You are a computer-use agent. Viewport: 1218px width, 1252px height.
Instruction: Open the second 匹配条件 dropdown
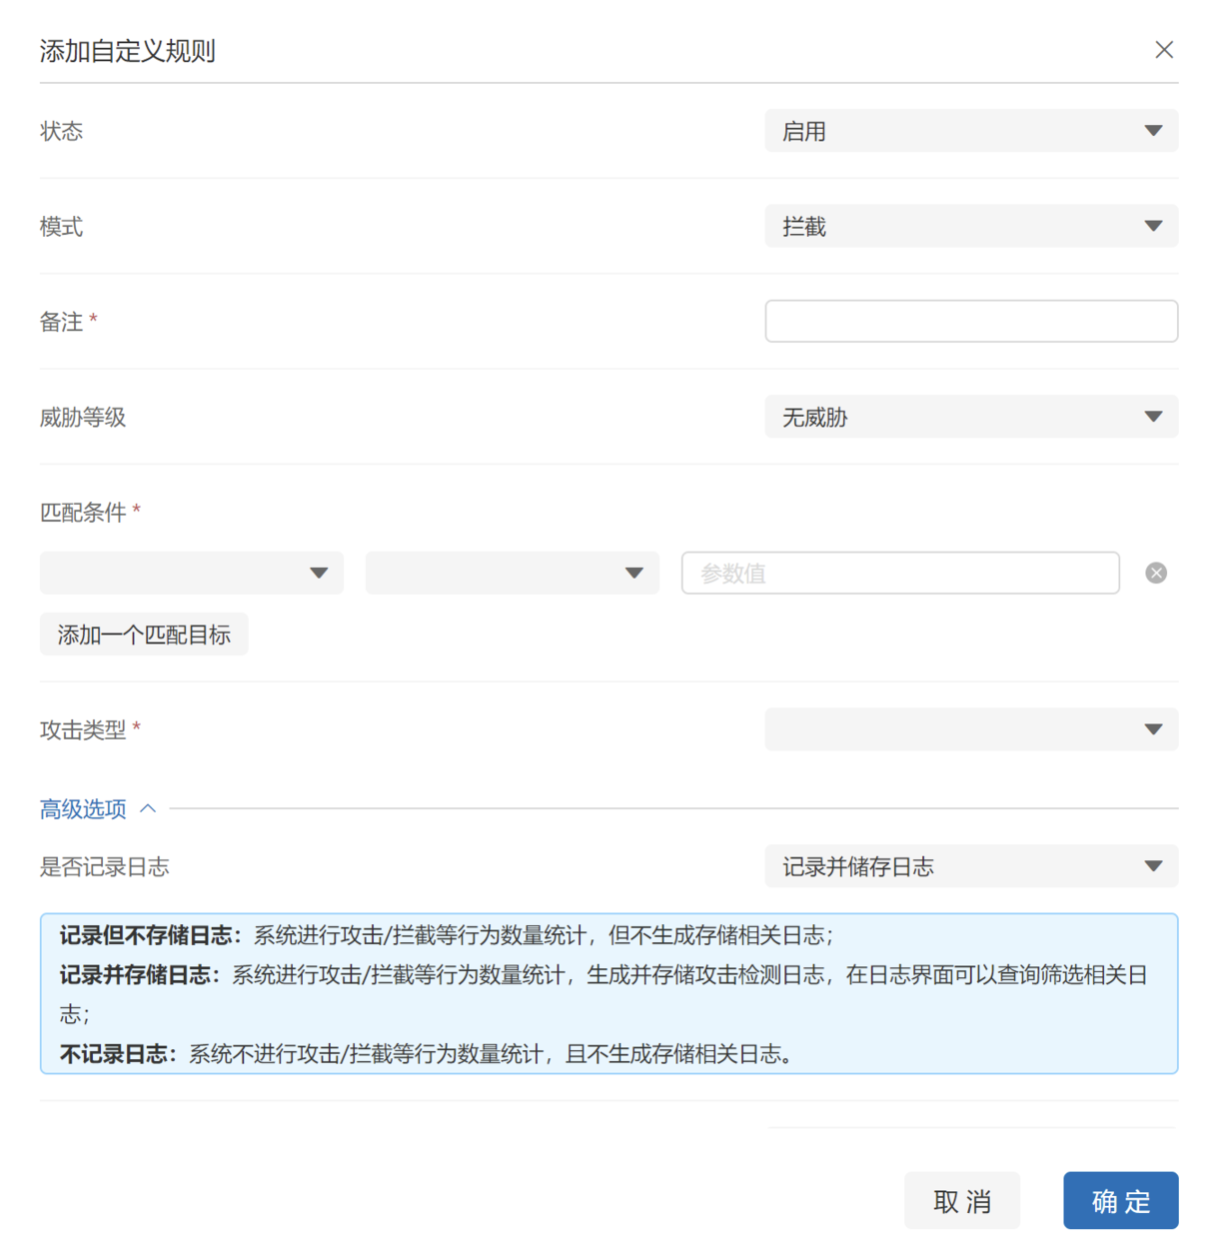(x=511, y=573)
